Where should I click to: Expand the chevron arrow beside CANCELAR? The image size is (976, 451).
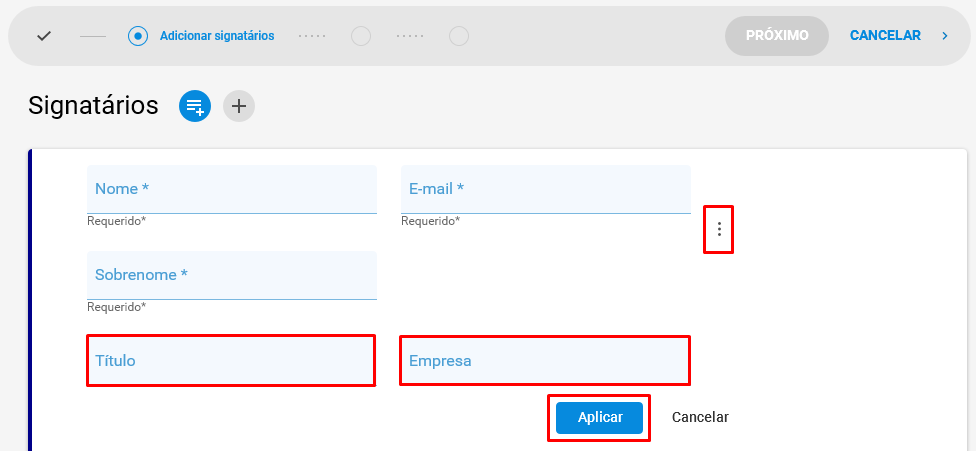pyautogui.click(x=945, y=36)
